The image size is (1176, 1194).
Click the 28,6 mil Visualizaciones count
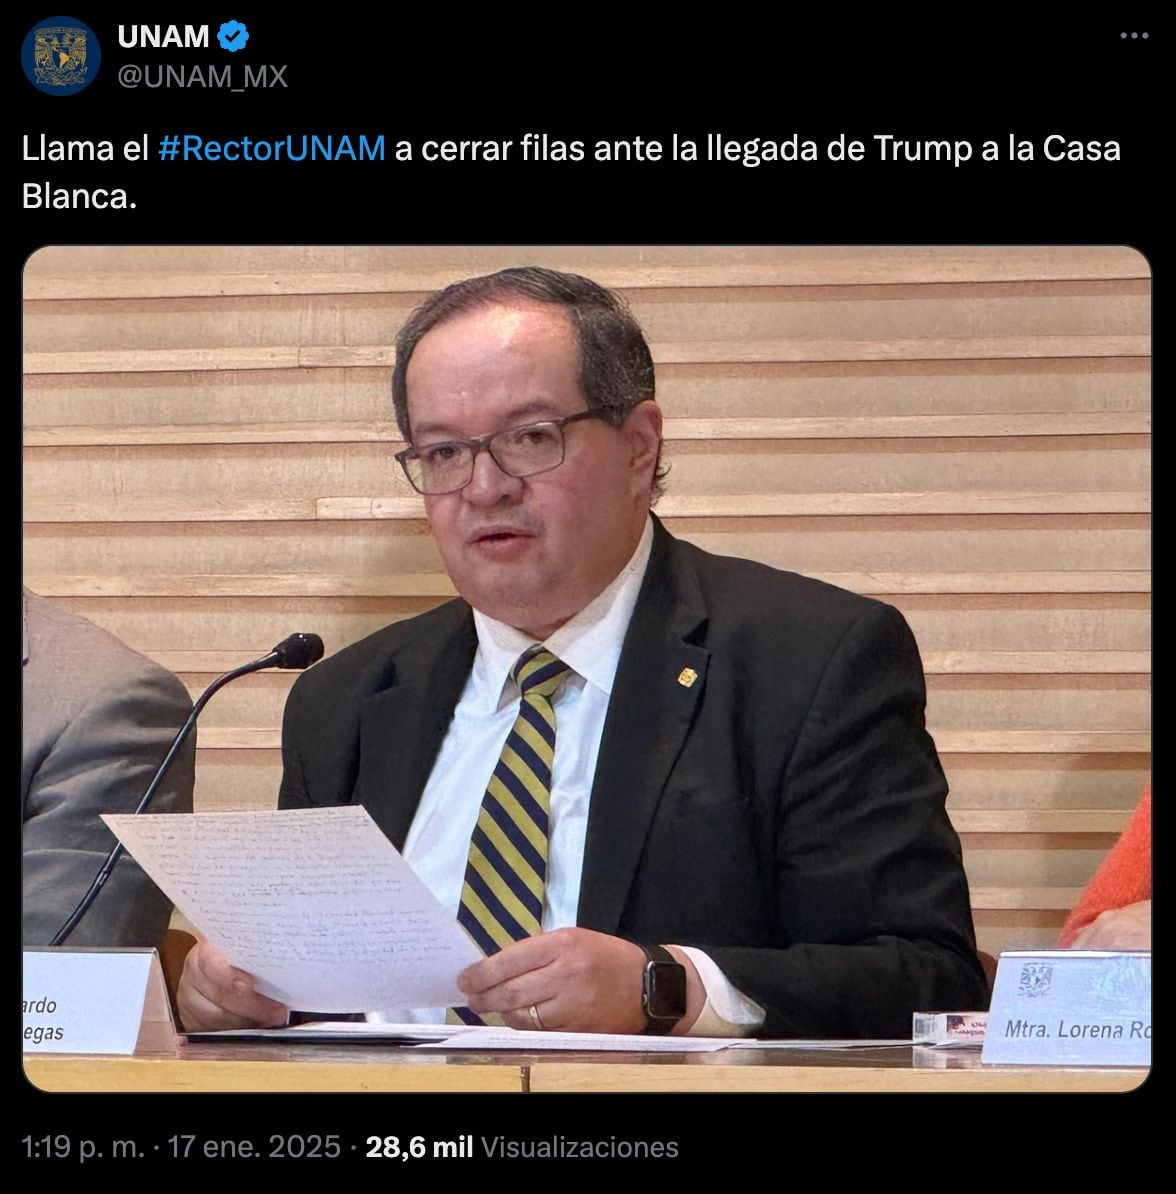point(522,1147)
